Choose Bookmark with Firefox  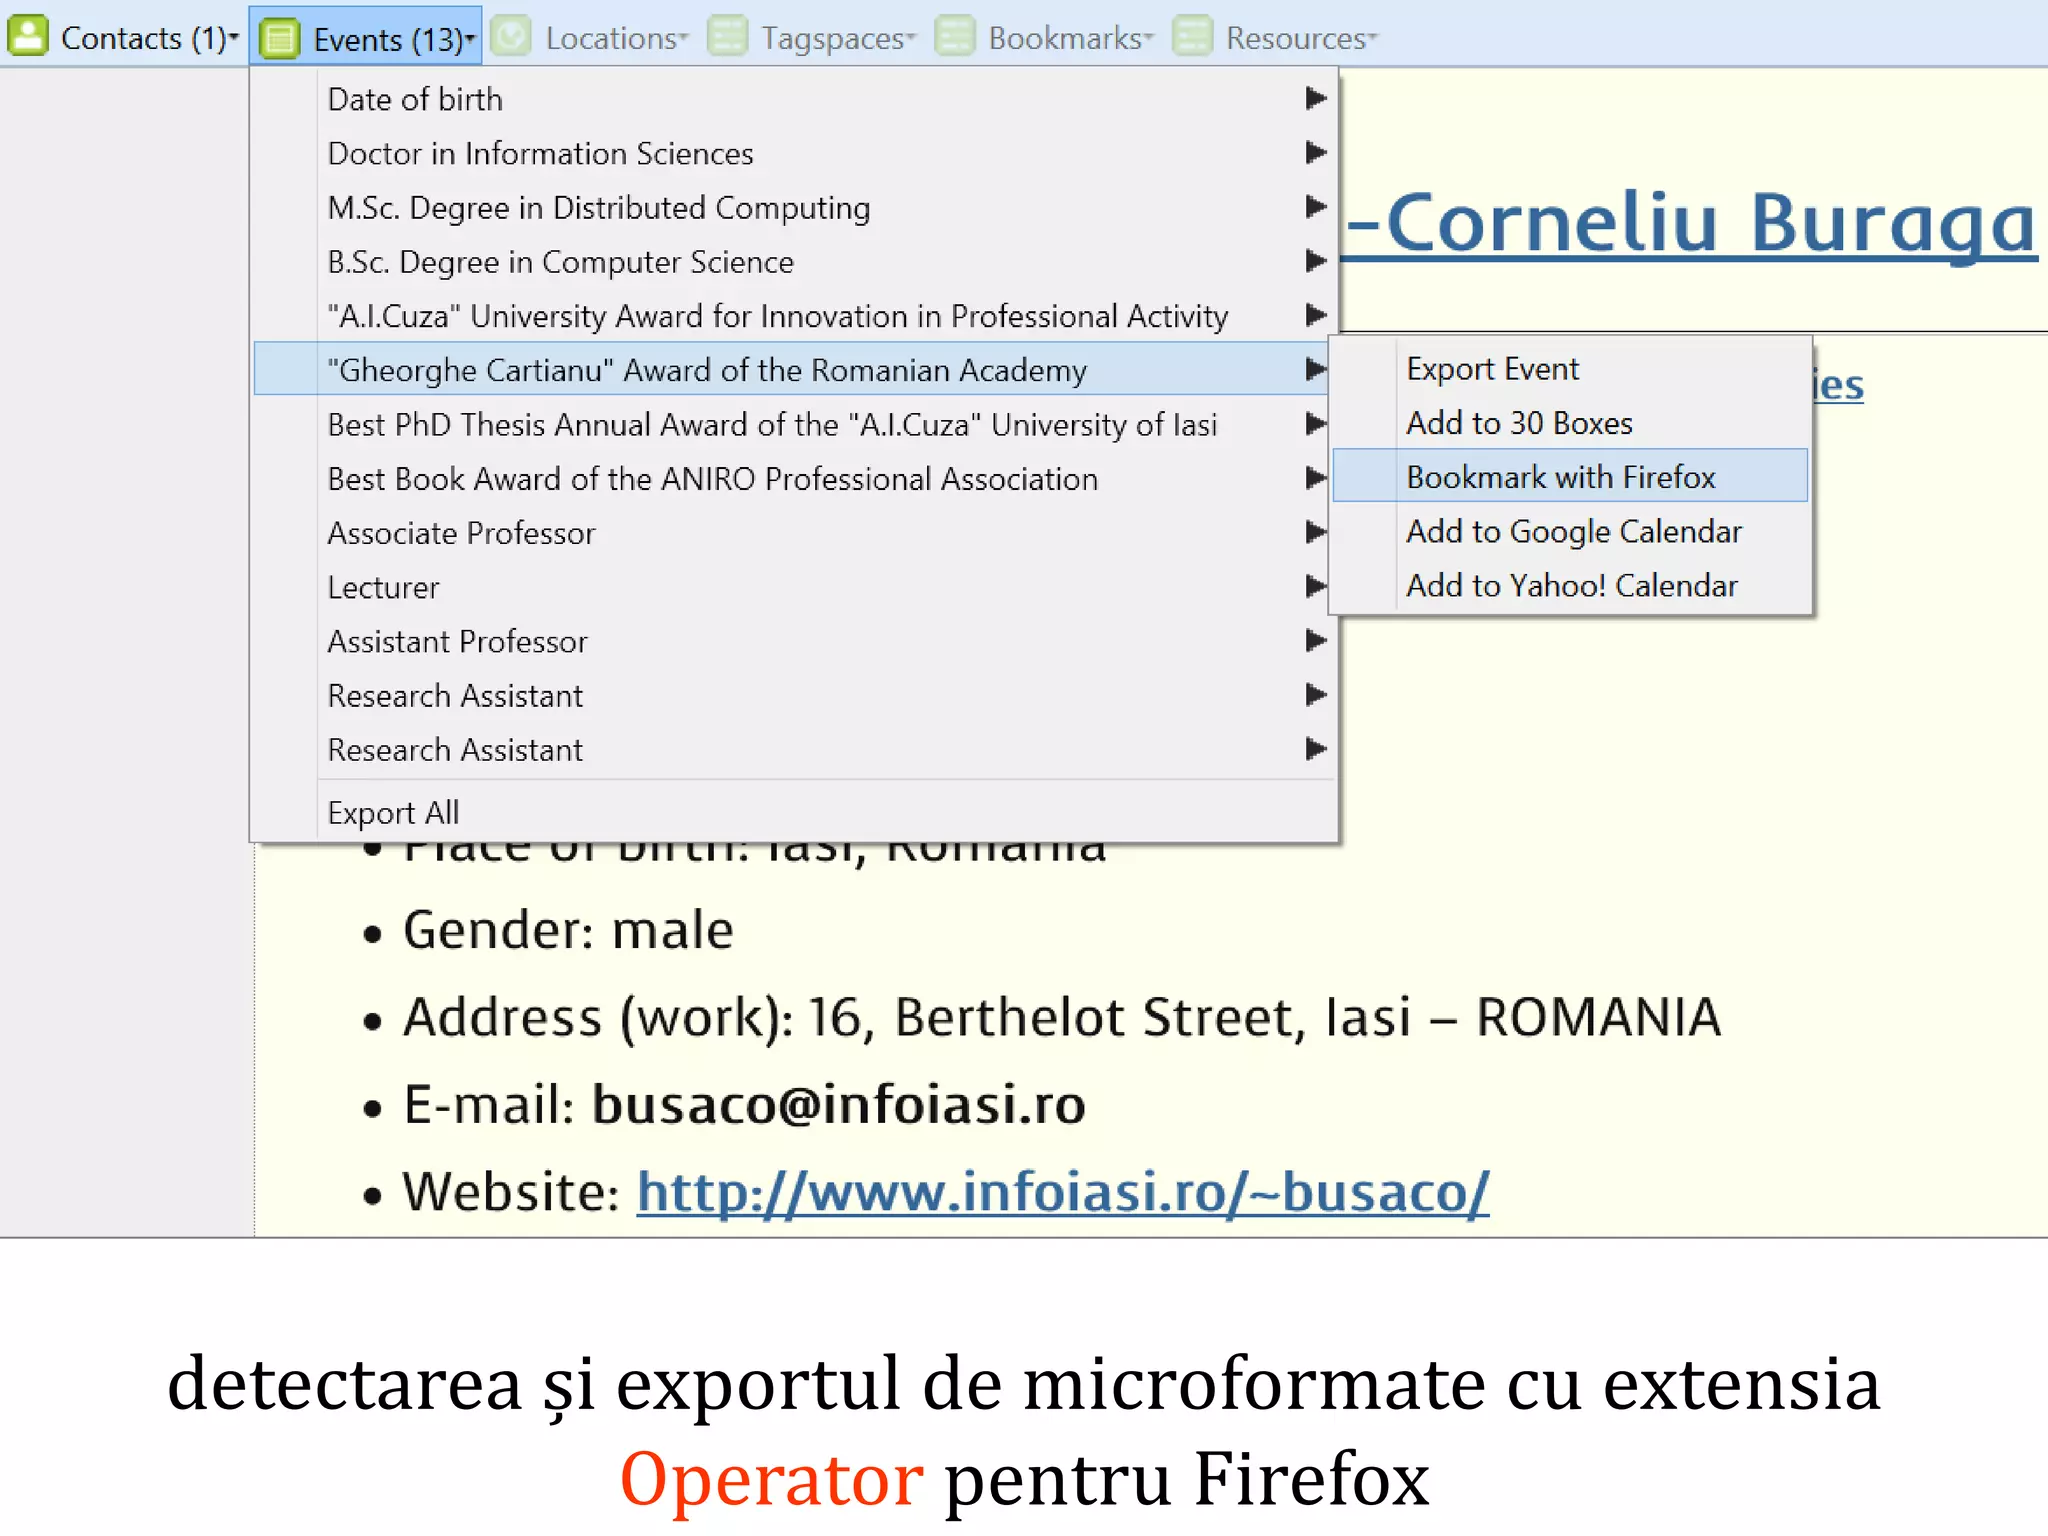[x=1570, y=476]
